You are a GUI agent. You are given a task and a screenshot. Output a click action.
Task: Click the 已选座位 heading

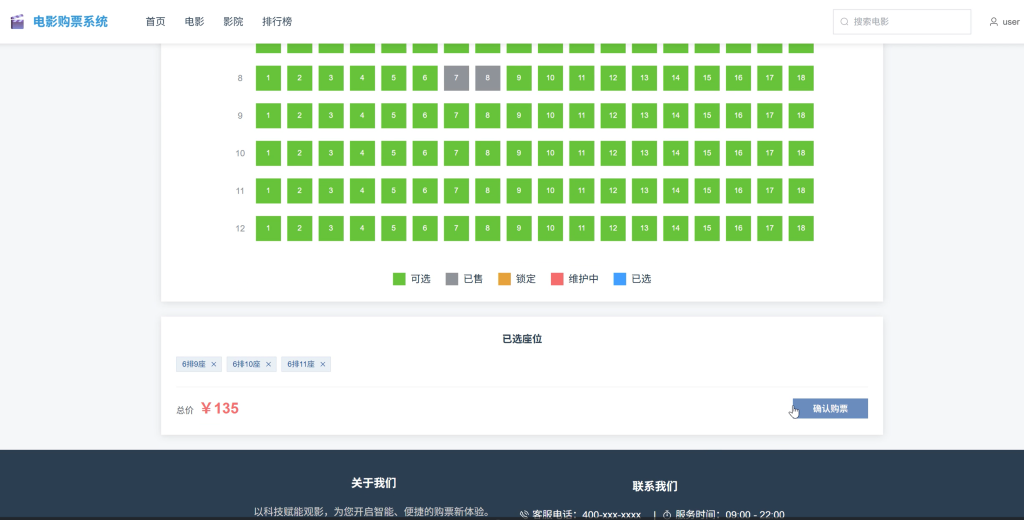(x=522, y=339)
